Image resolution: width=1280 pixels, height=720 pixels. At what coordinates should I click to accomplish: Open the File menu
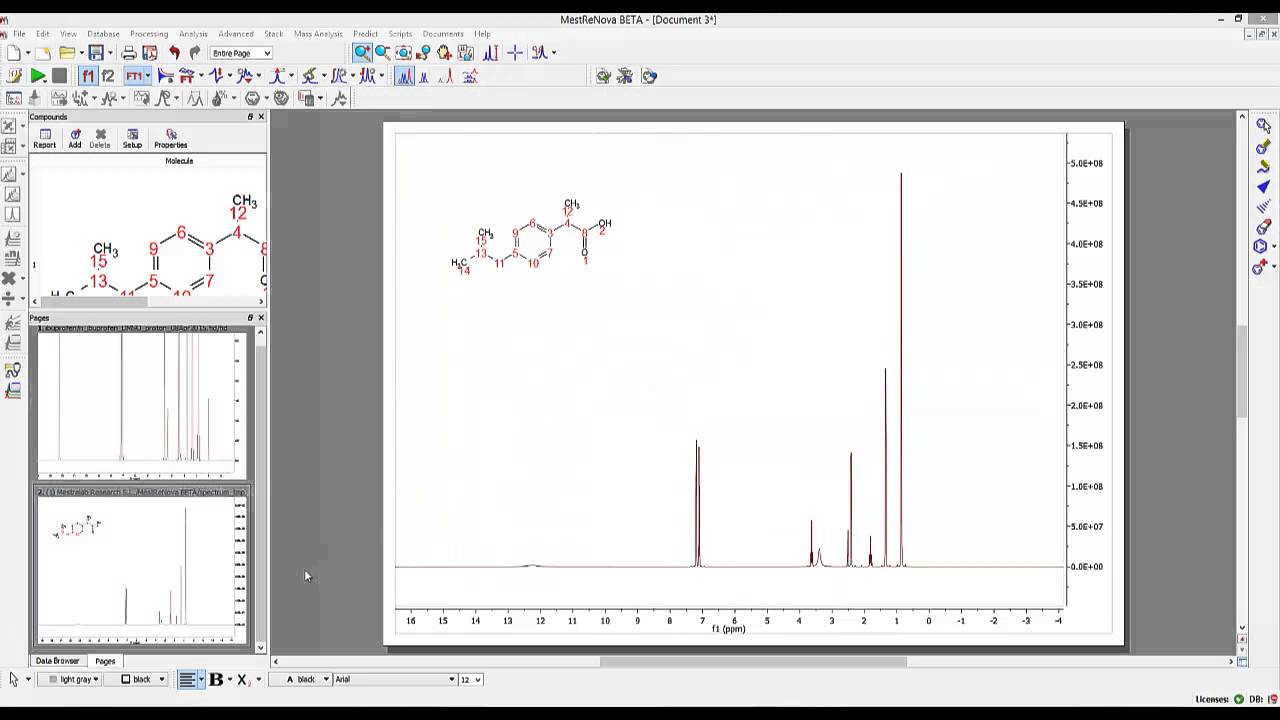[19, 34]
